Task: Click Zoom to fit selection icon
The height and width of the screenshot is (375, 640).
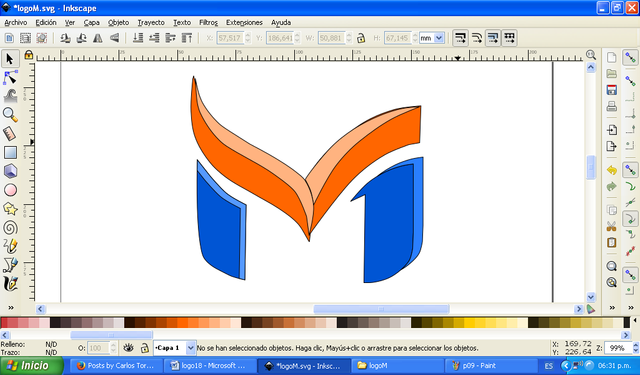Action: click(x=611, y=266)
